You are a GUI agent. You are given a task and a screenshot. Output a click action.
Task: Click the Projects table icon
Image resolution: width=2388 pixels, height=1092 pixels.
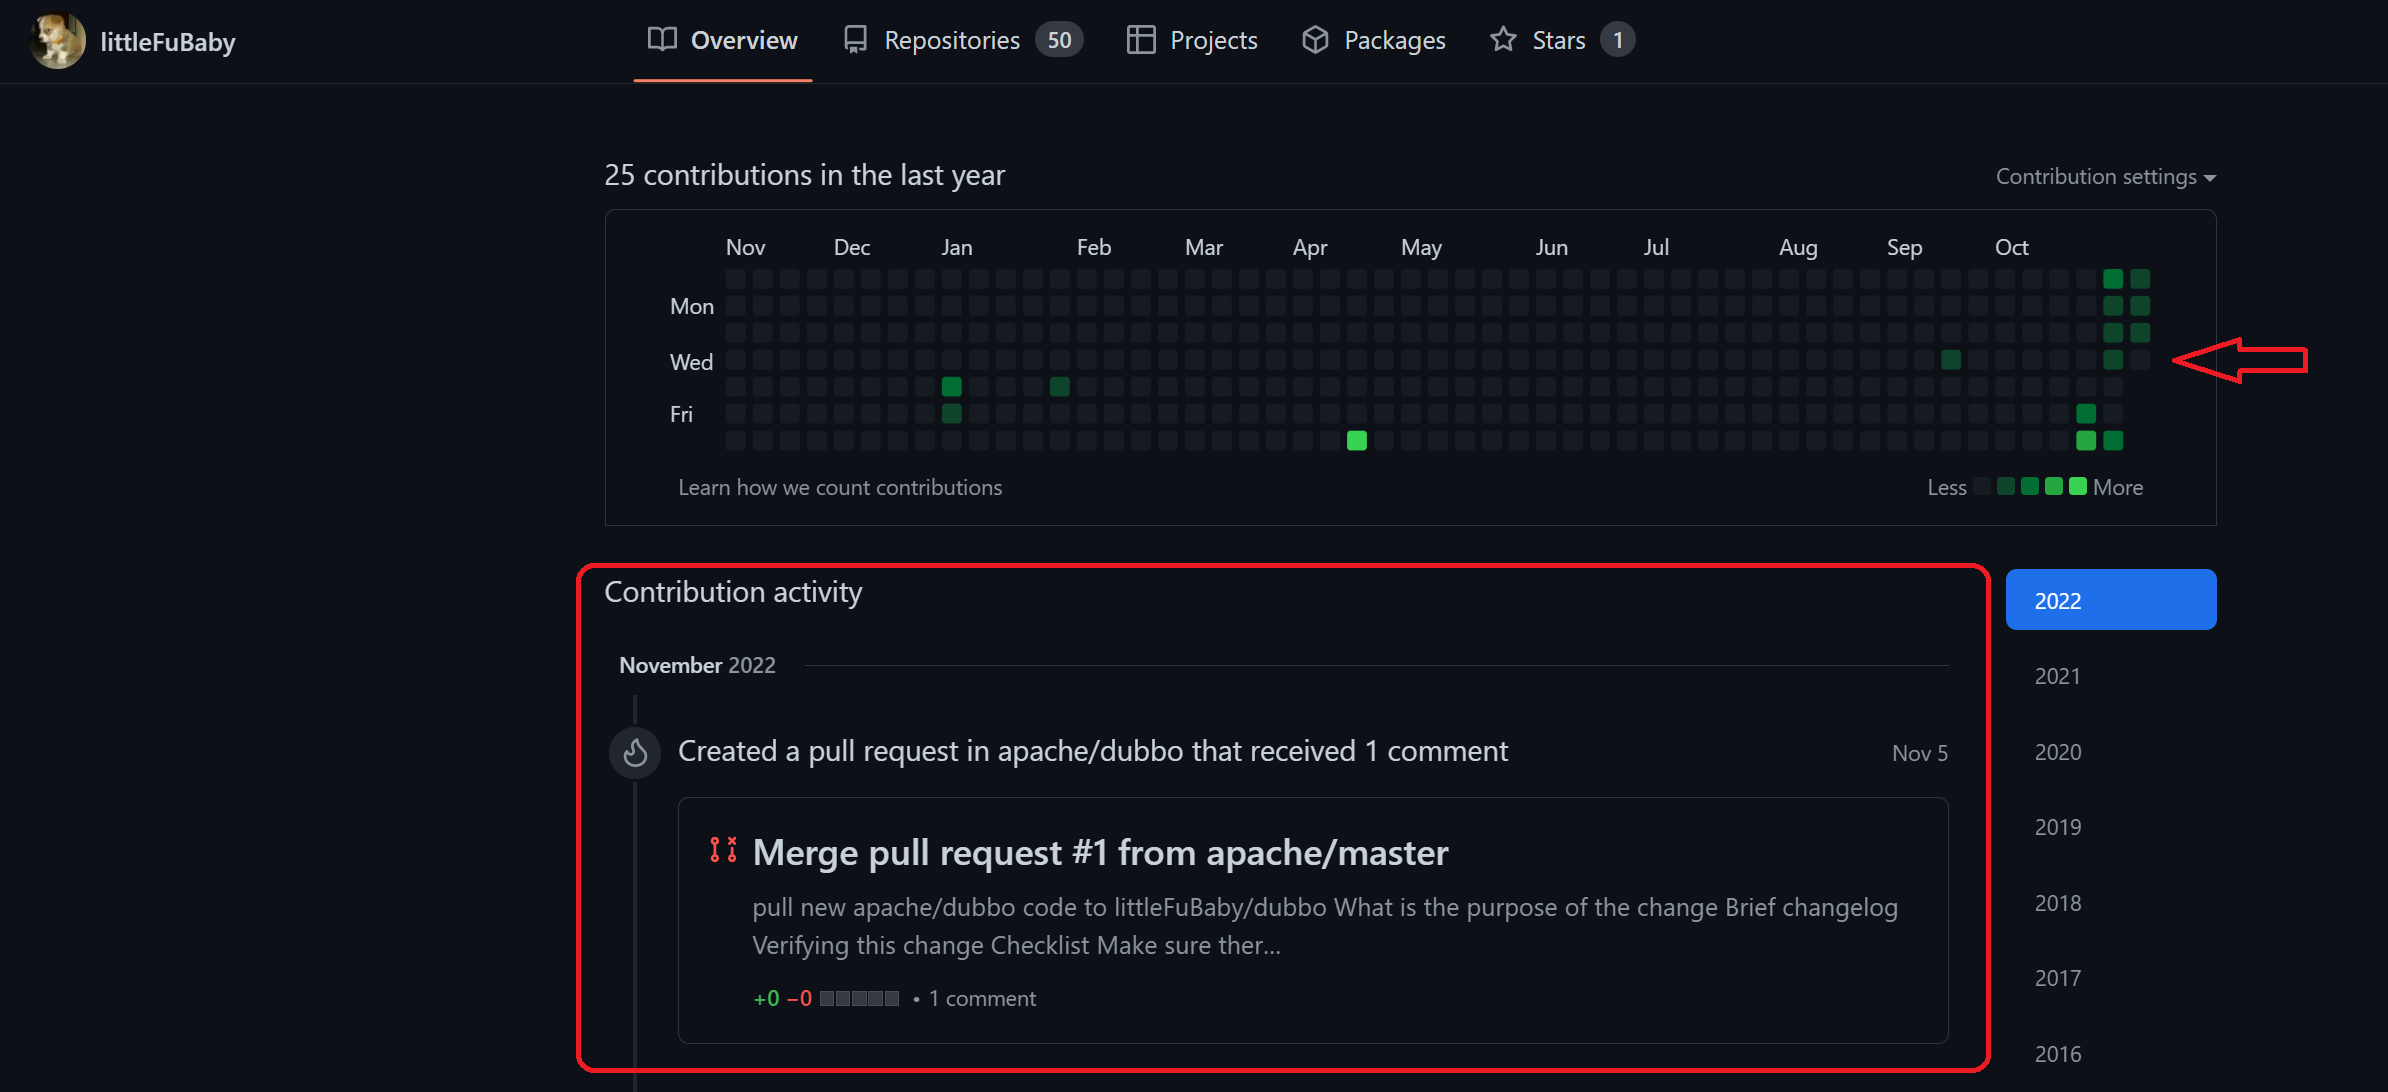click(x=1141, y=40)
